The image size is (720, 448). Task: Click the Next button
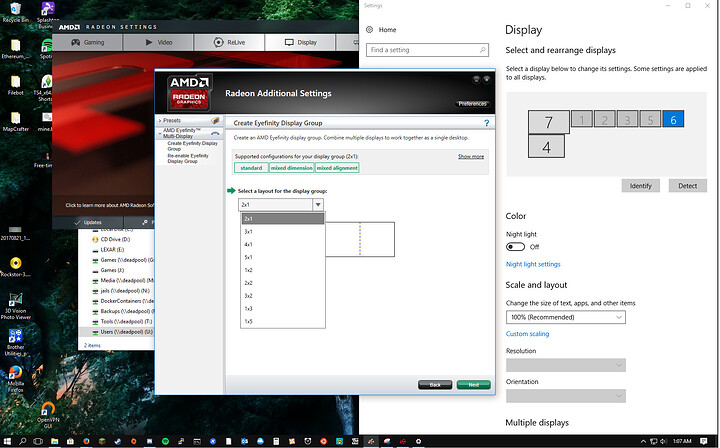point(473,385)
